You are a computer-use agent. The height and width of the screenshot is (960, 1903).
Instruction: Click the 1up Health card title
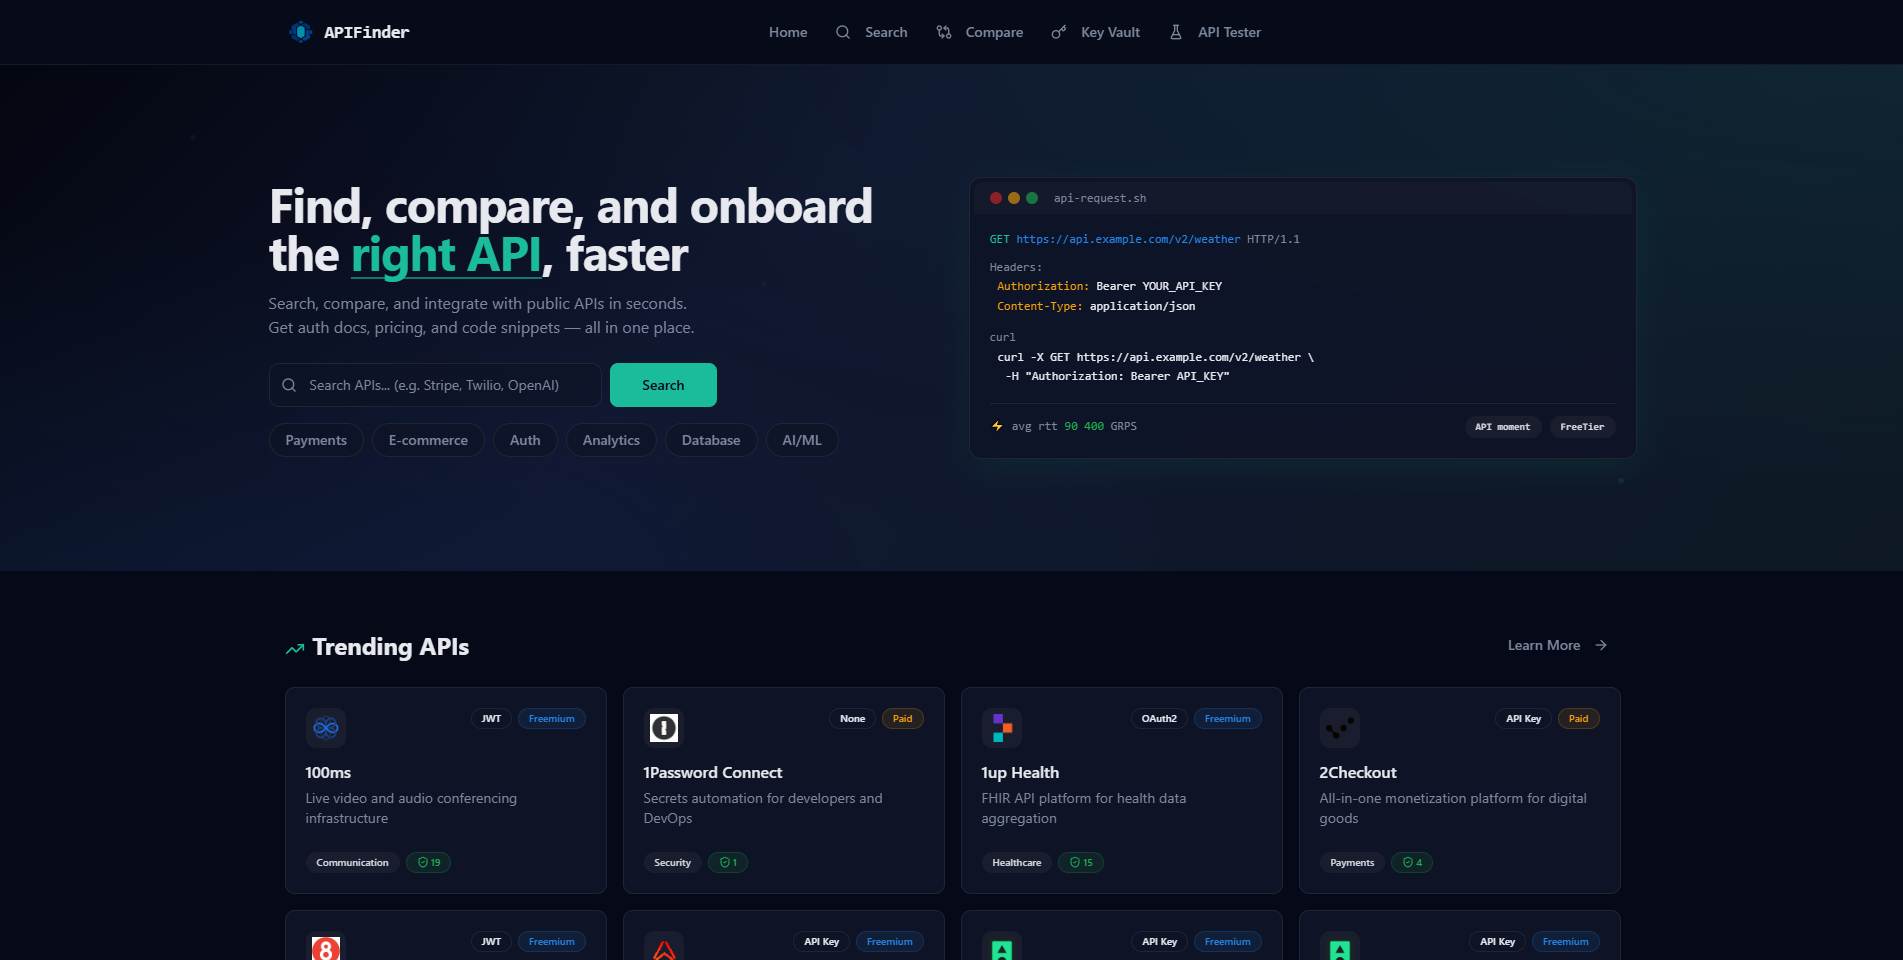pos(1020,773)
